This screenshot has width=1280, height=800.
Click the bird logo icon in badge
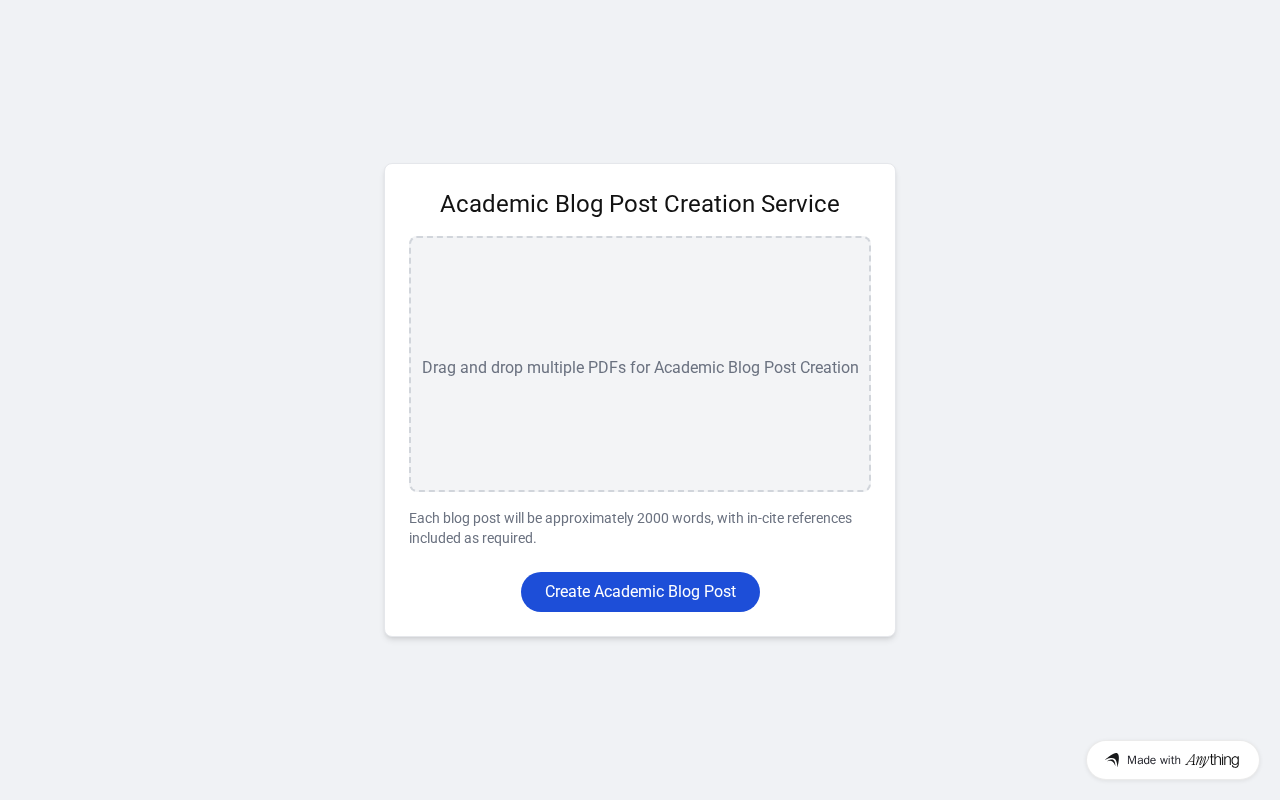pos(1112,760)
